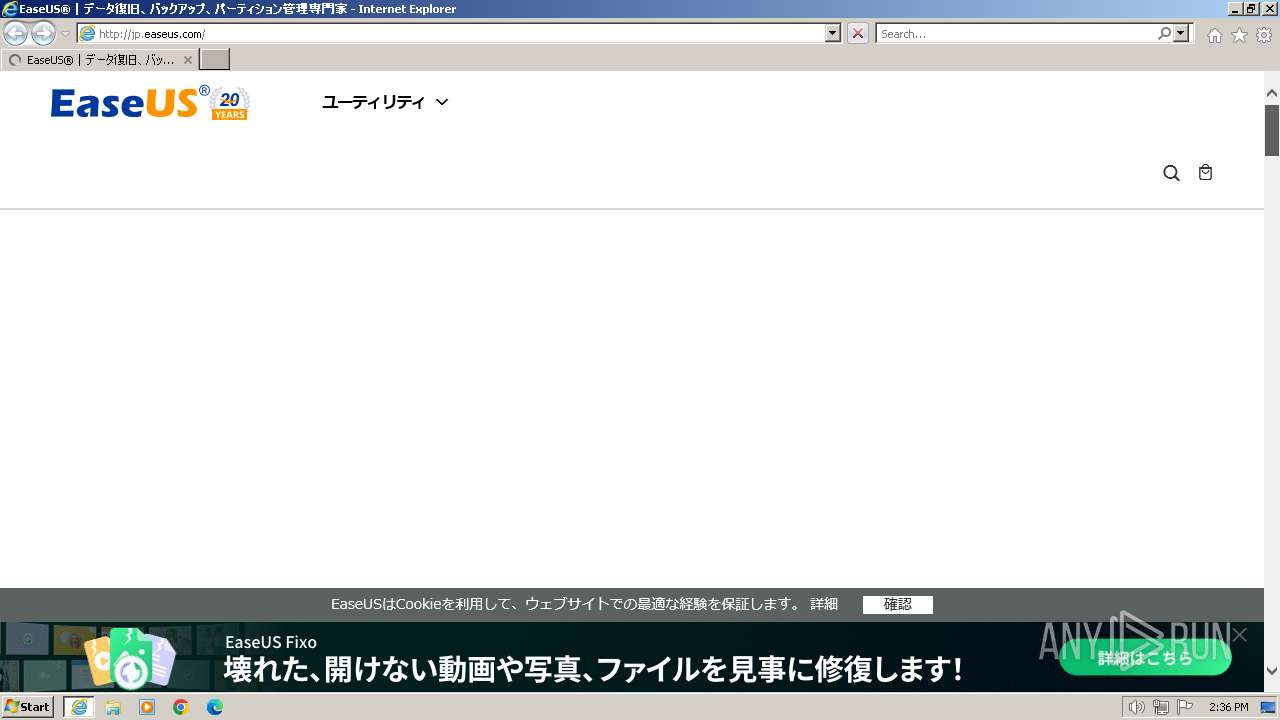1280x720 pixels.
Task: Expand the address bar autocomplete dropdown
Action: [833, 34]
